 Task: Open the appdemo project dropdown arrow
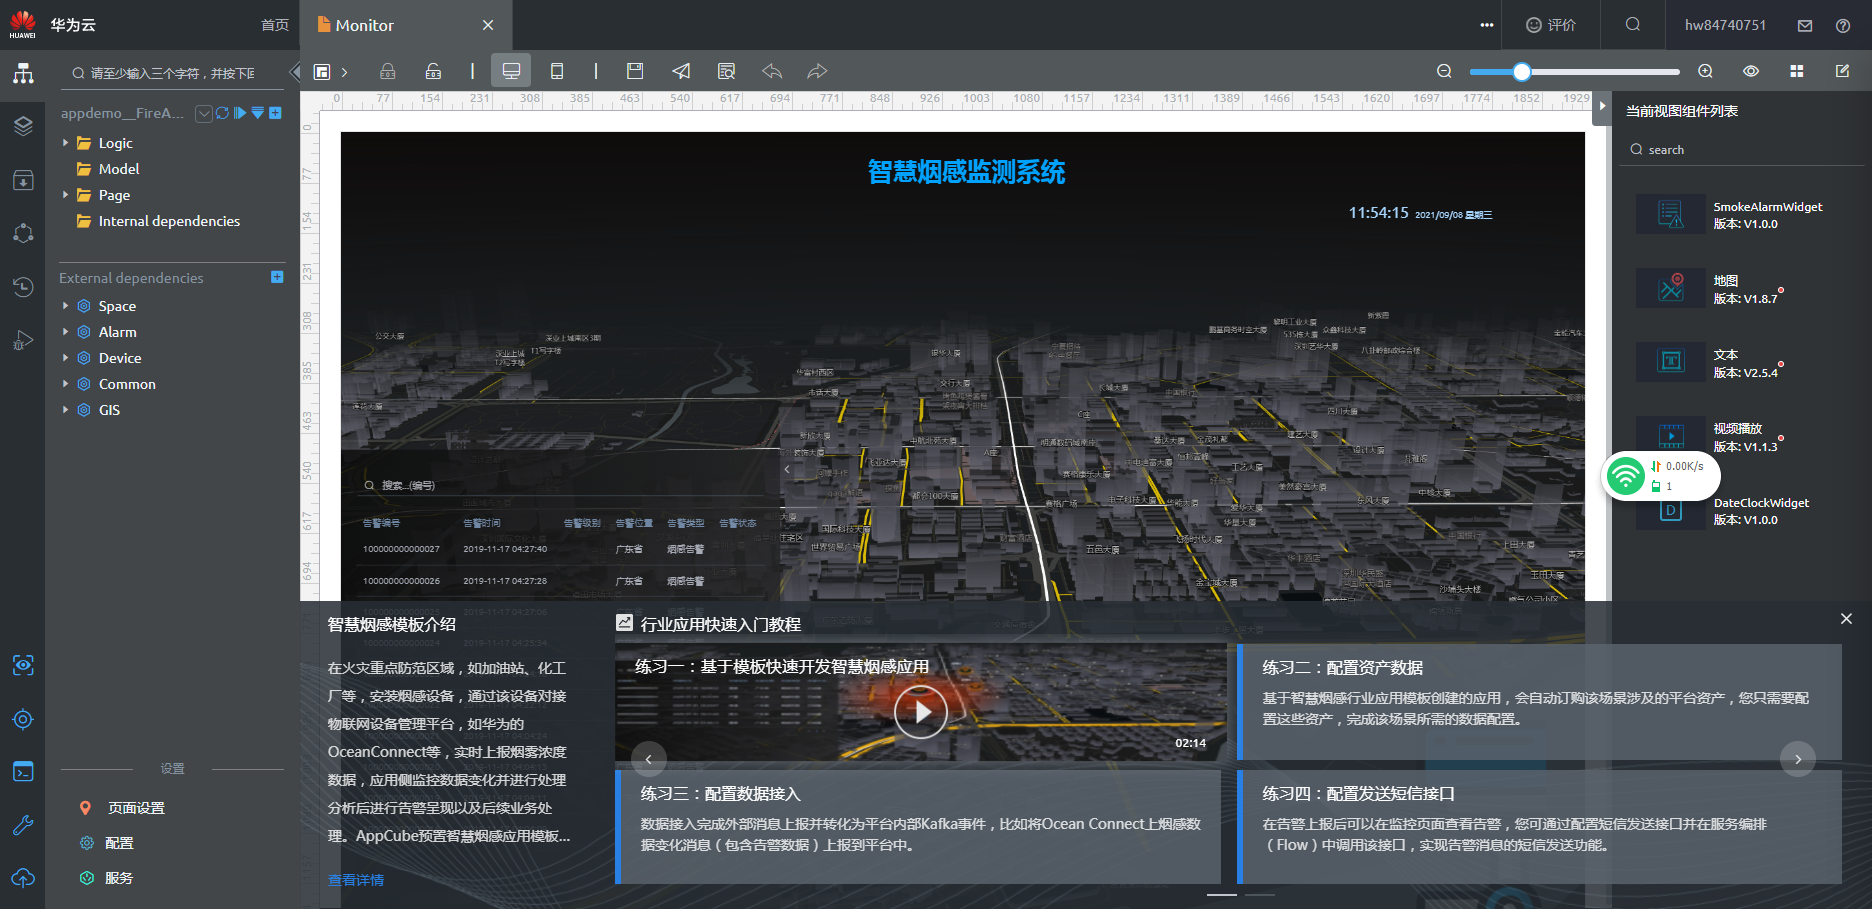click(204, 113)
